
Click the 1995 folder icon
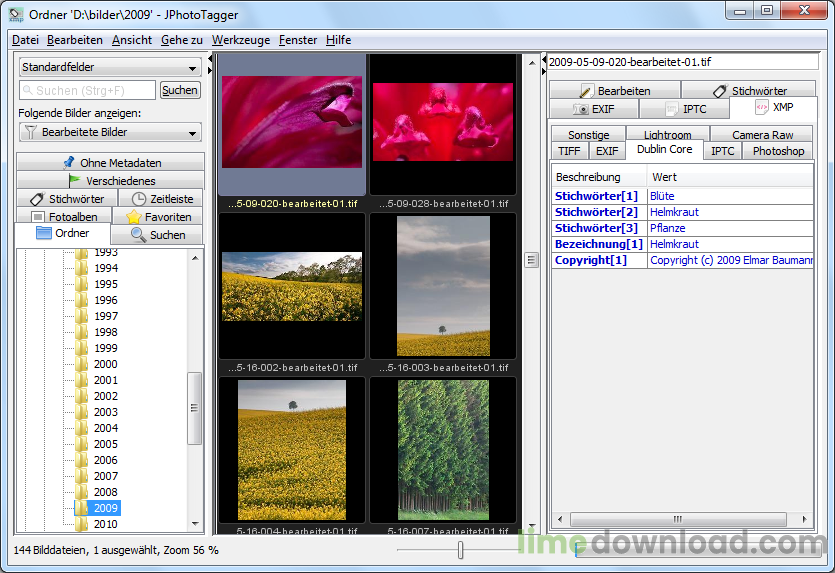pos(81,284)
